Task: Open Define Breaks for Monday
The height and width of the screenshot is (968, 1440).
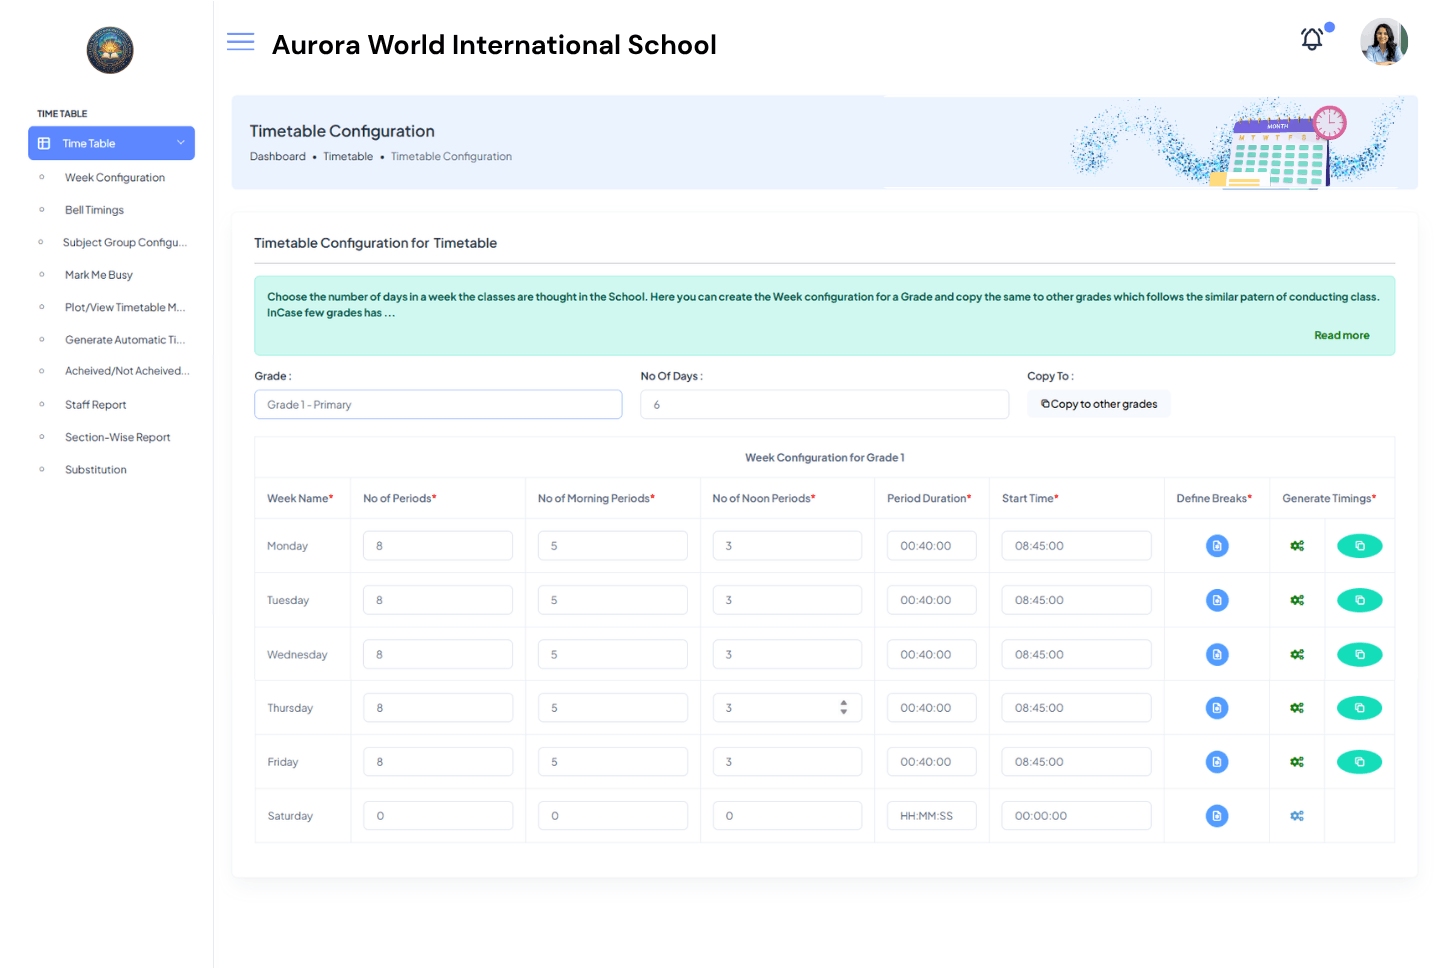Action: tap(1217, 545)
